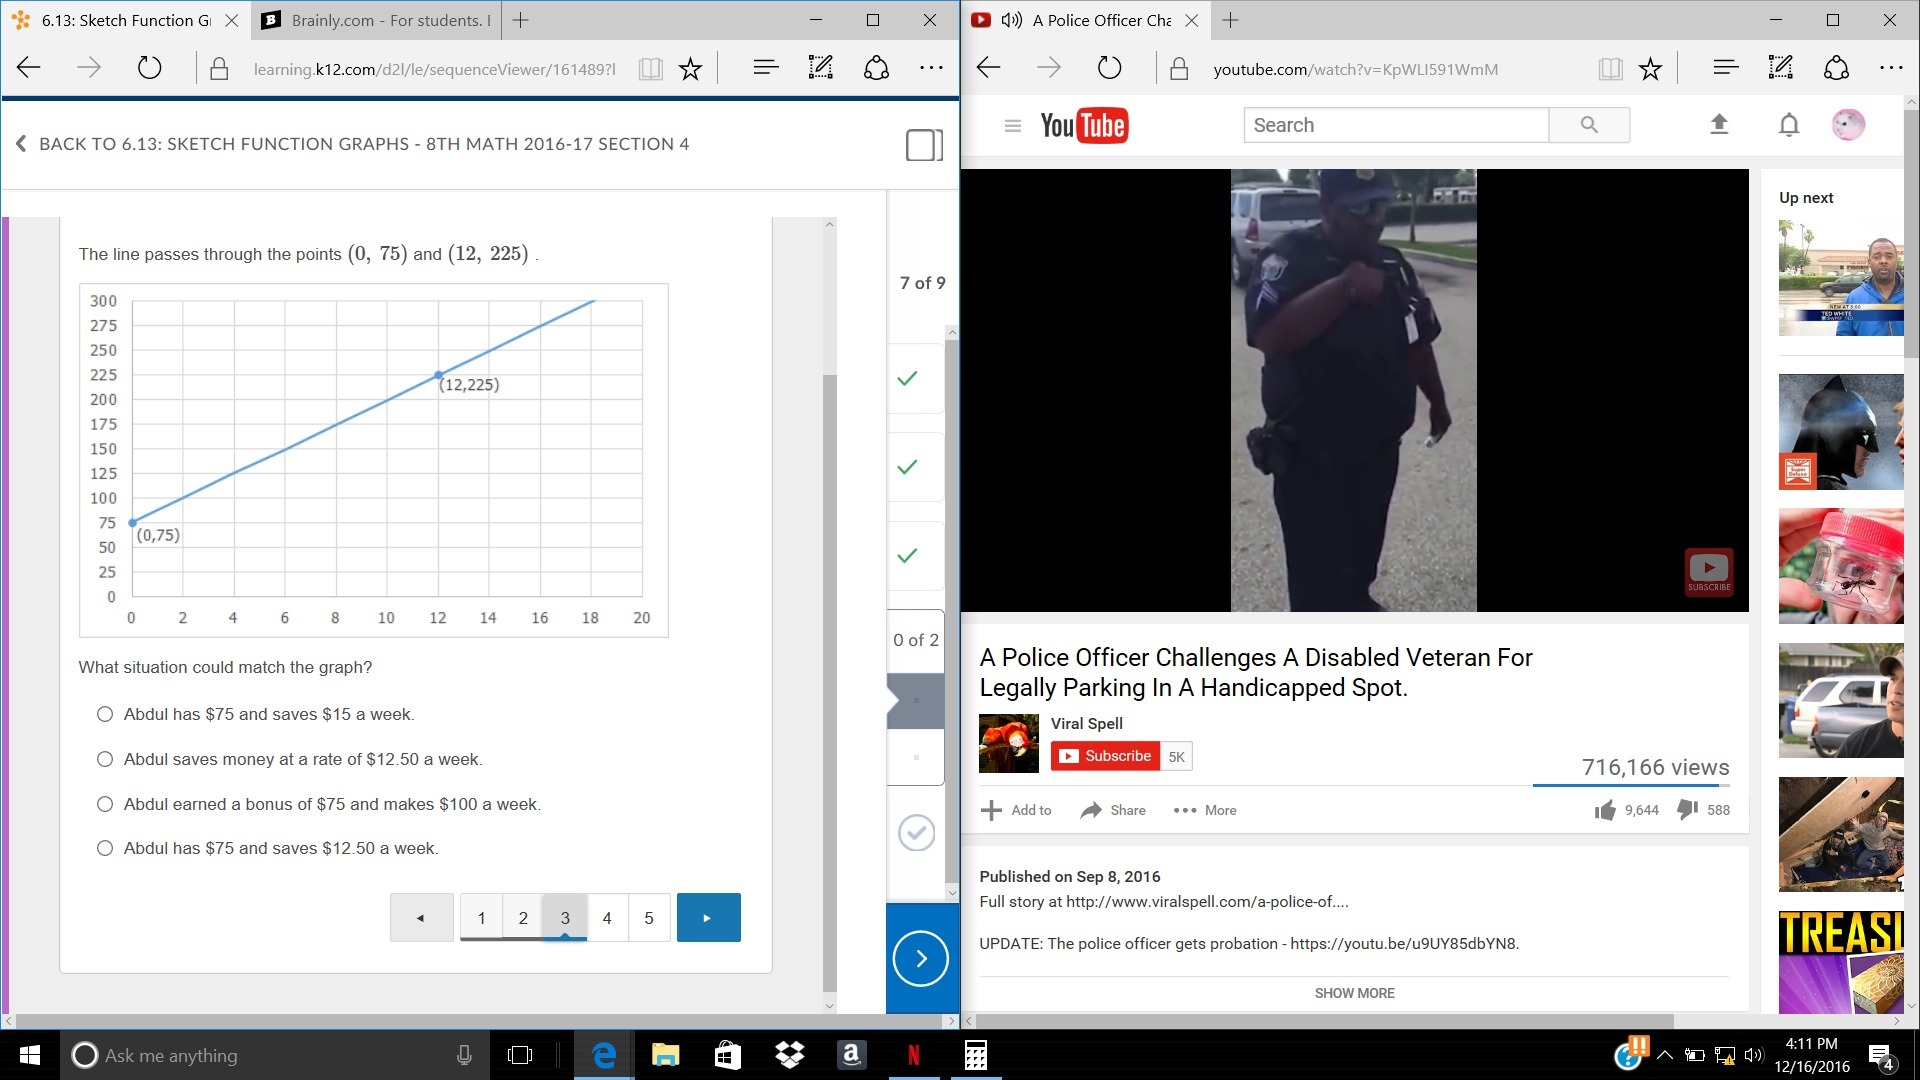Click the thumbs up like icon
1920x1080 pixels.
[1605, 810]
